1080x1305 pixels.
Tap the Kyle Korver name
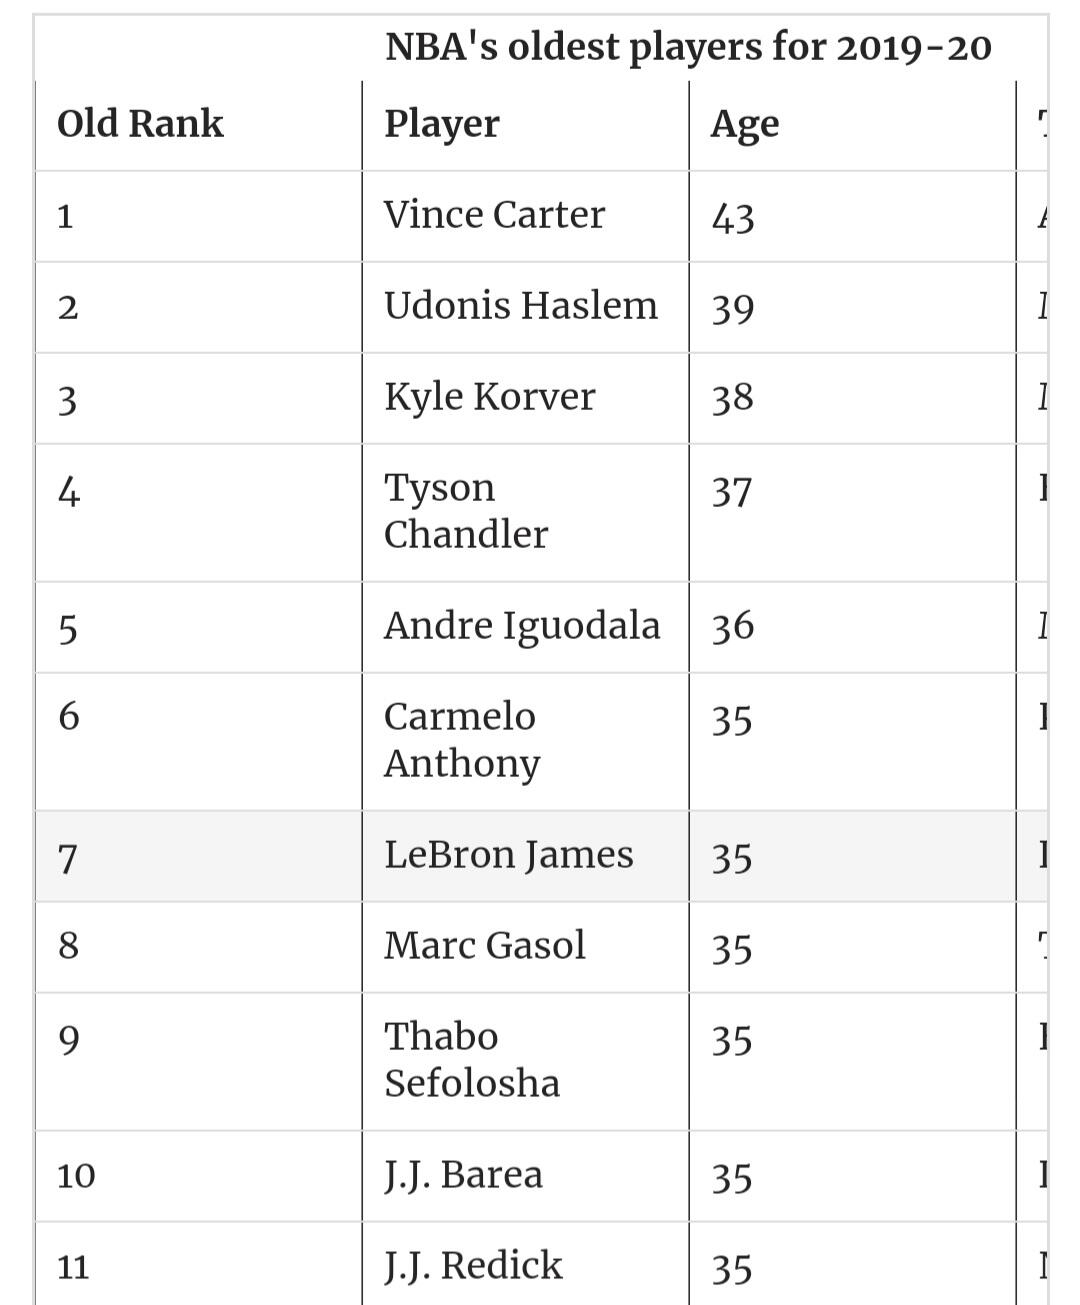coord(489,397)
